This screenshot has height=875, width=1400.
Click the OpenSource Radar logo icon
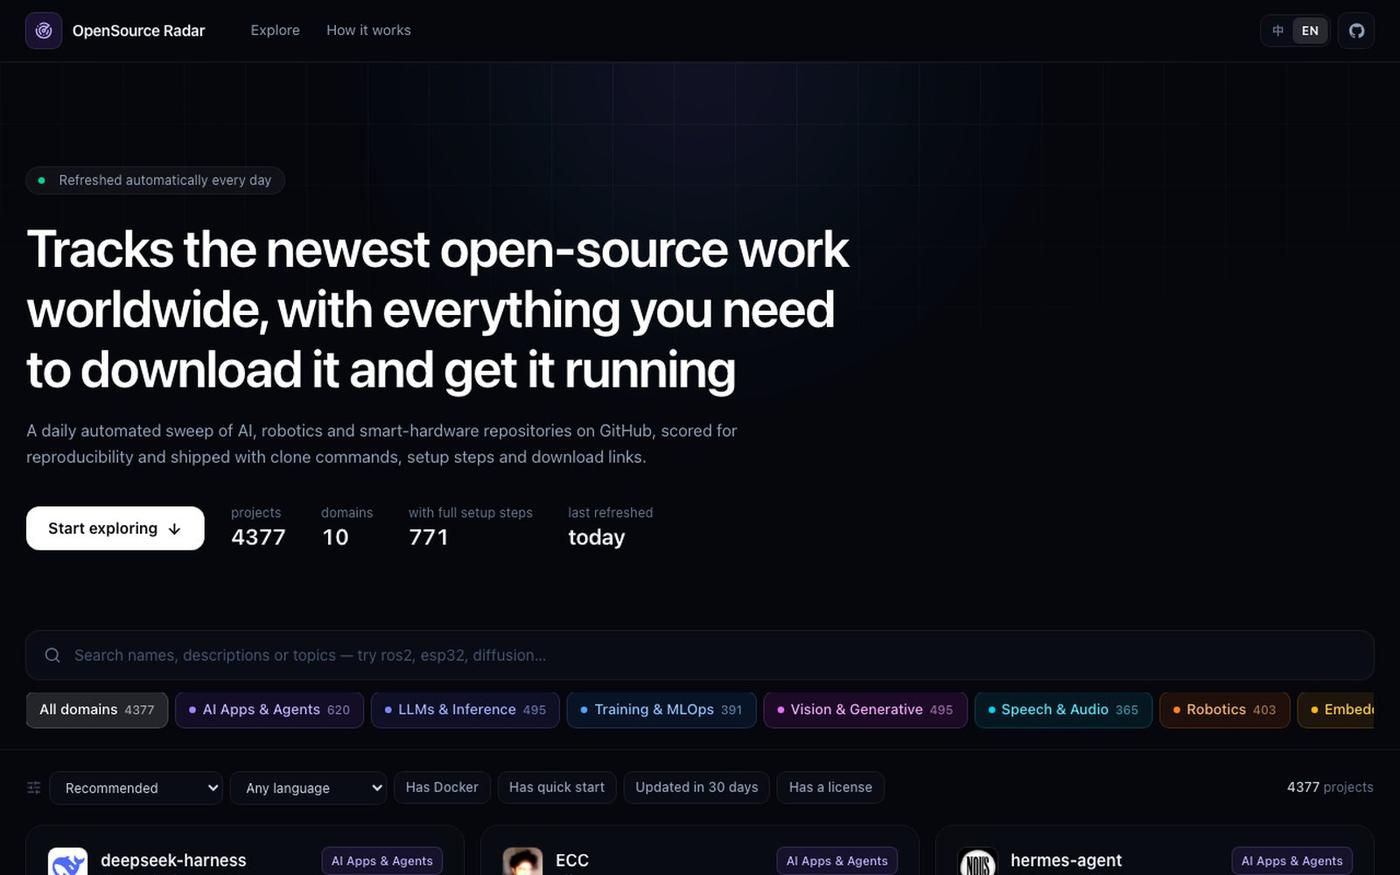coord(44,31)
